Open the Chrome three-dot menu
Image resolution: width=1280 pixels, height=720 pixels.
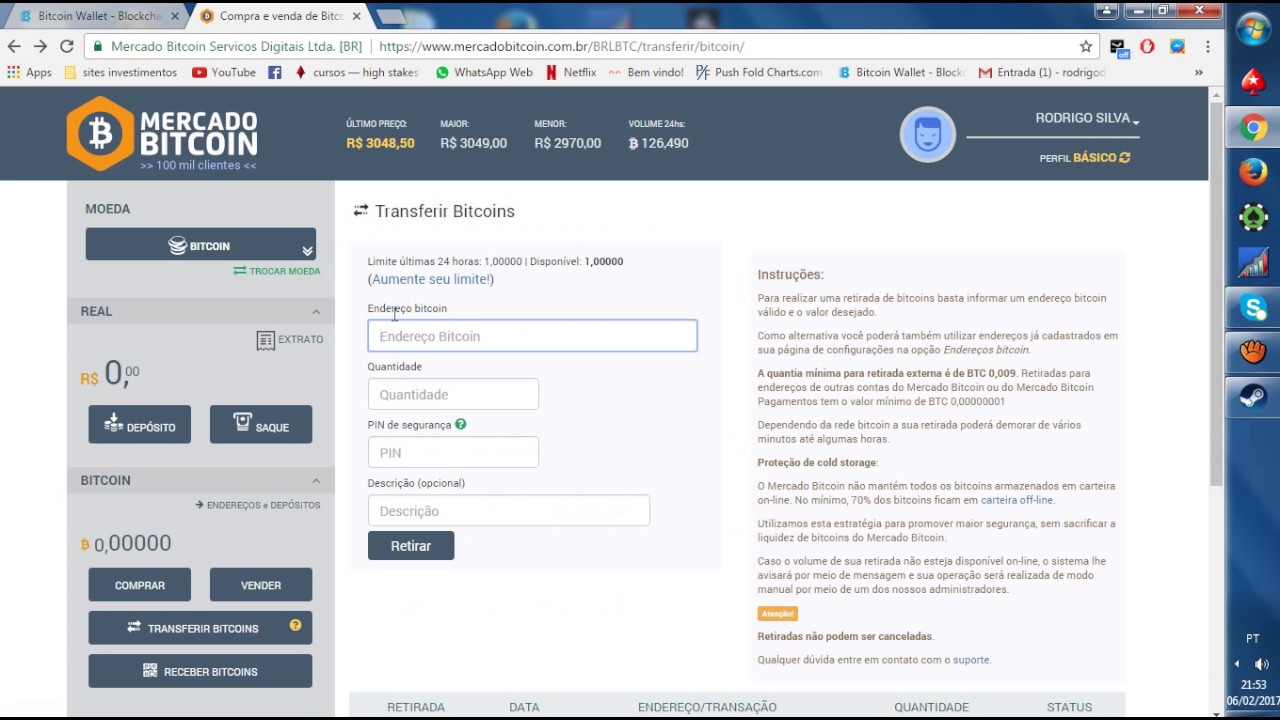(1208, 46)
